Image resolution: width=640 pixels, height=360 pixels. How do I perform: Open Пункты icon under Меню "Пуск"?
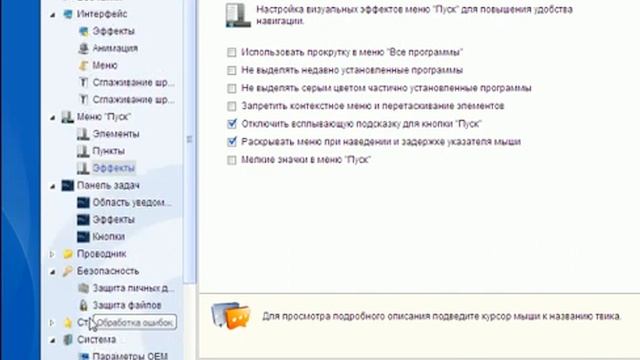coord(83,151)
